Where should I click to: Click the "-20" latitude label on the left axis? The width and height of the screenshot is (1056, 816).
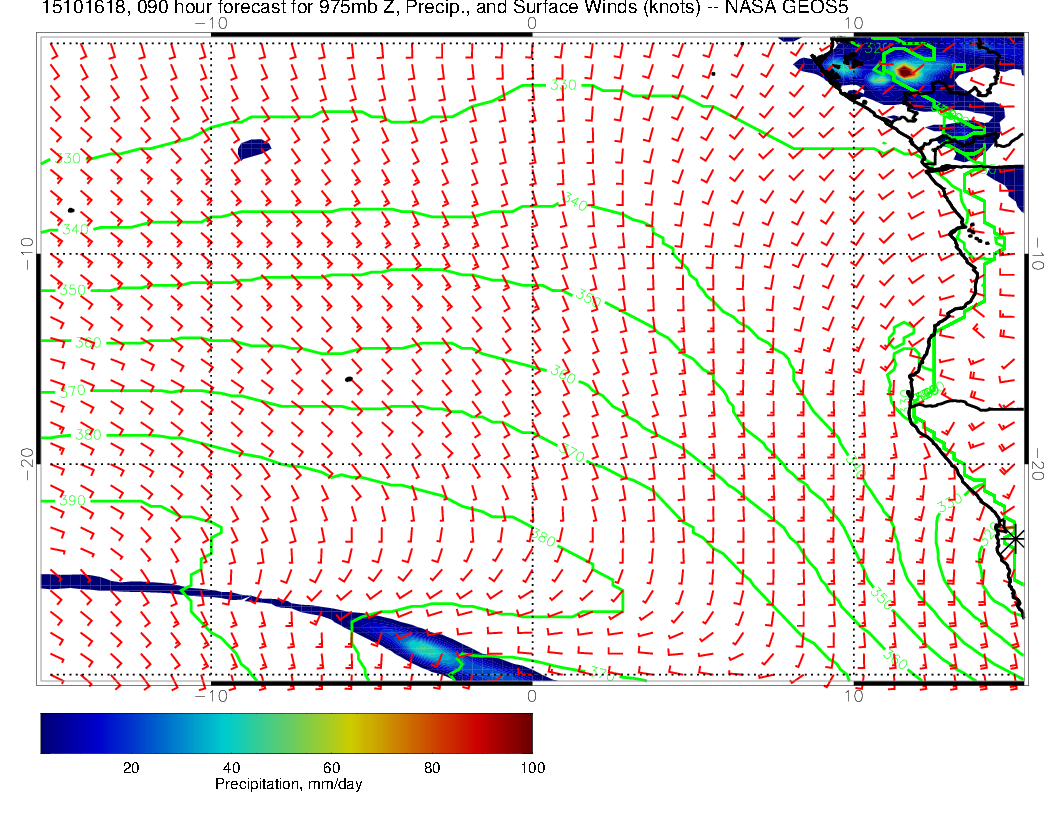26,460
